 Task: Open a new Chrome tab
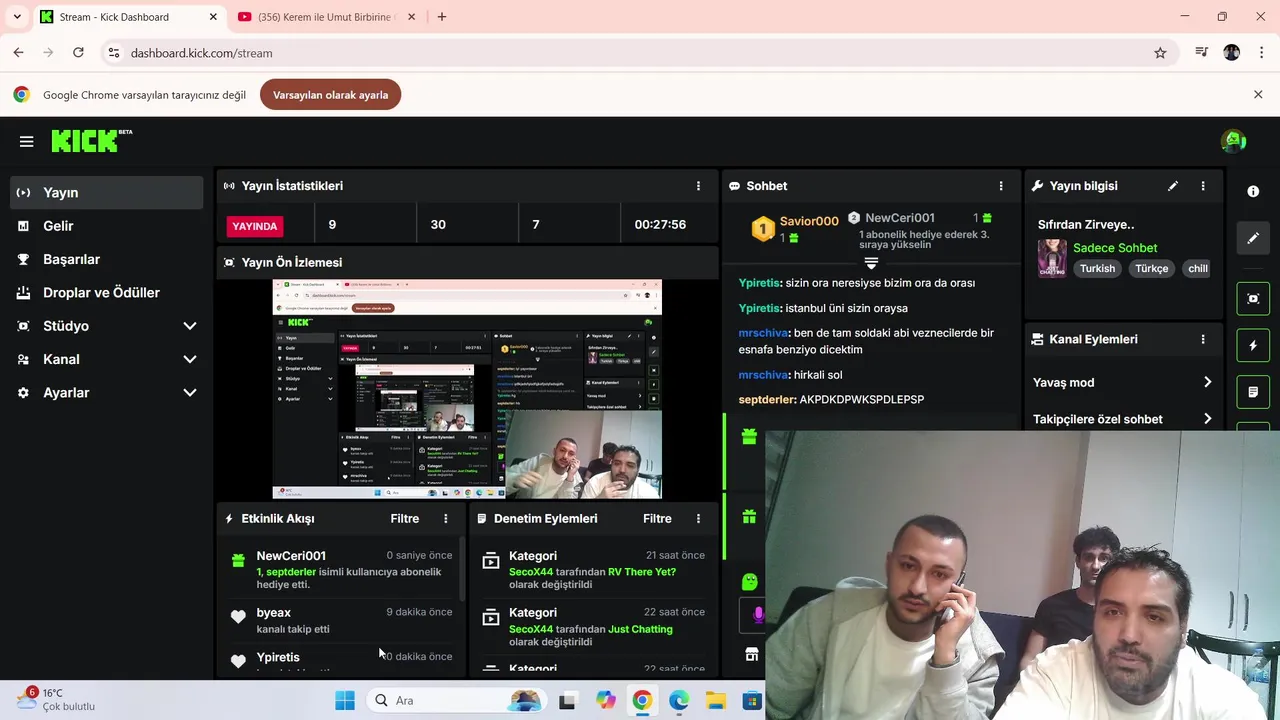point(441,17)
